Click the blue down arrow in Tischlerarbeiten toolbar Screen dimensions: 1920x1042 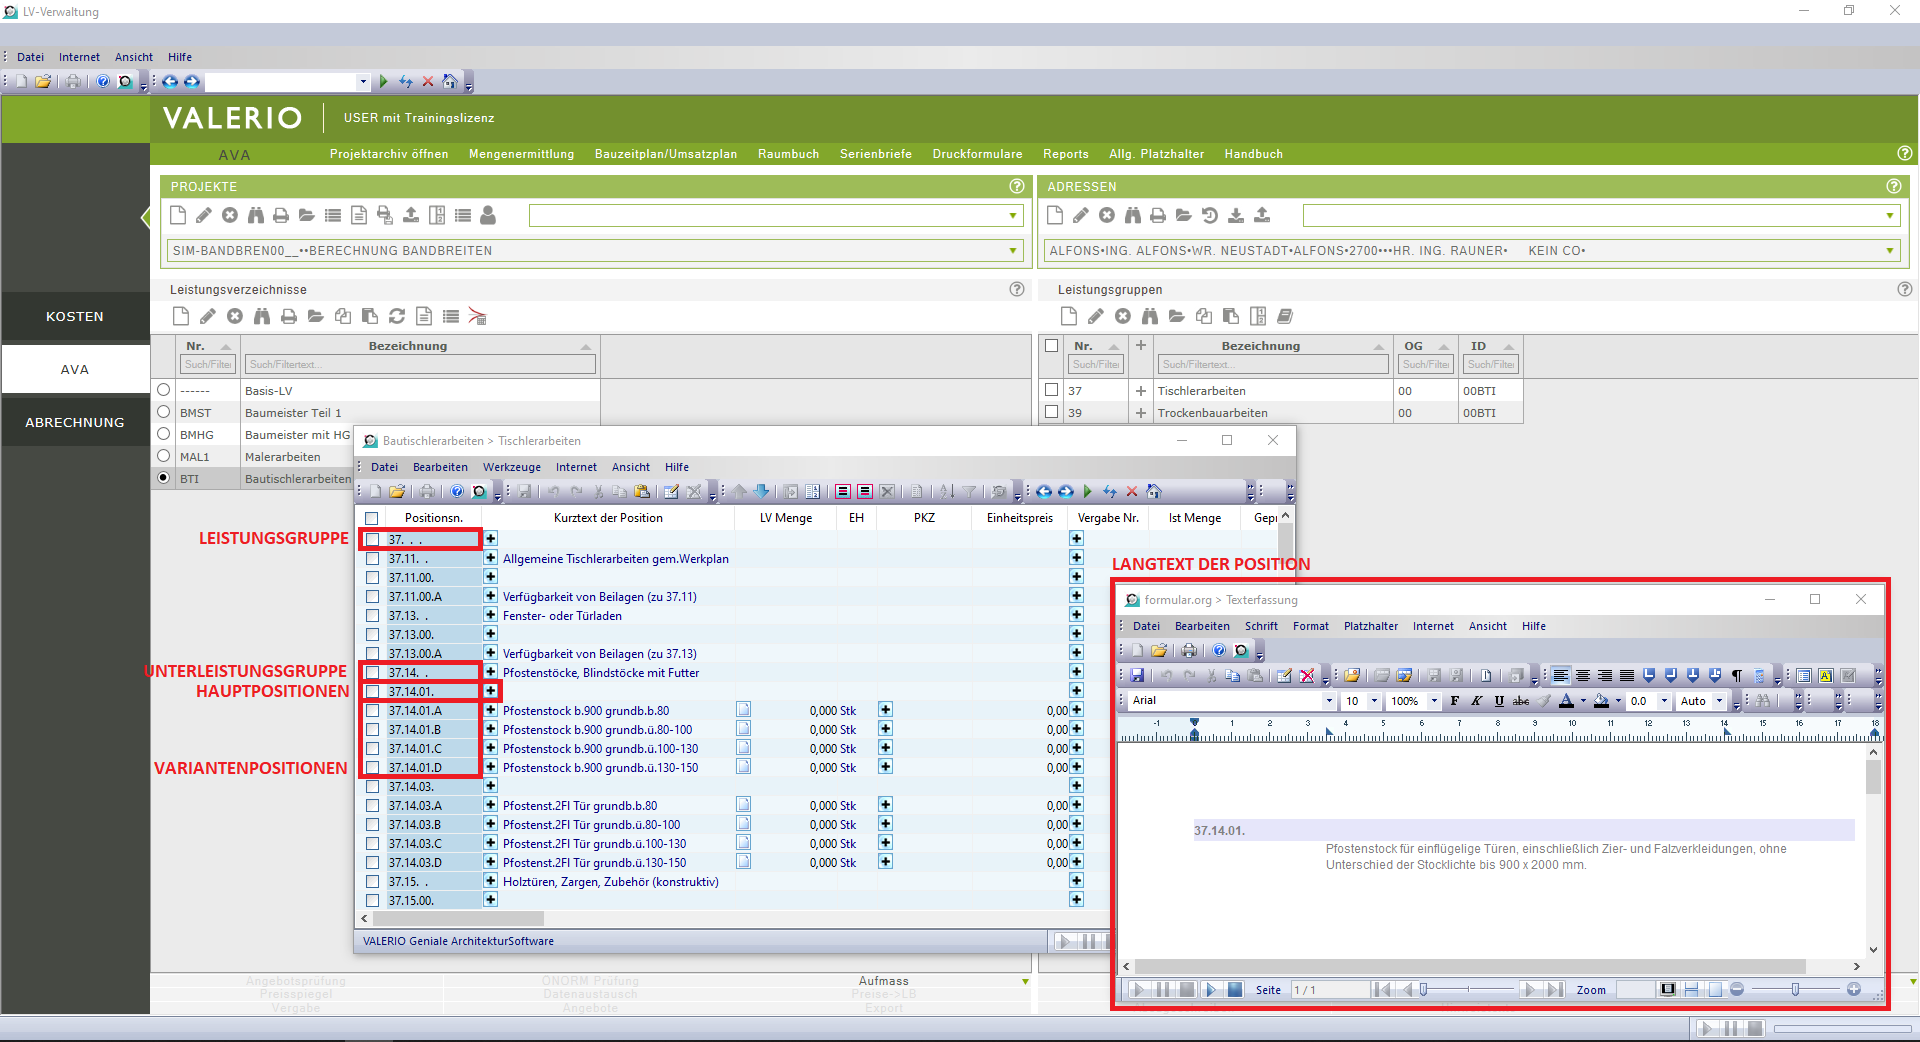click(x=762, y=491)
